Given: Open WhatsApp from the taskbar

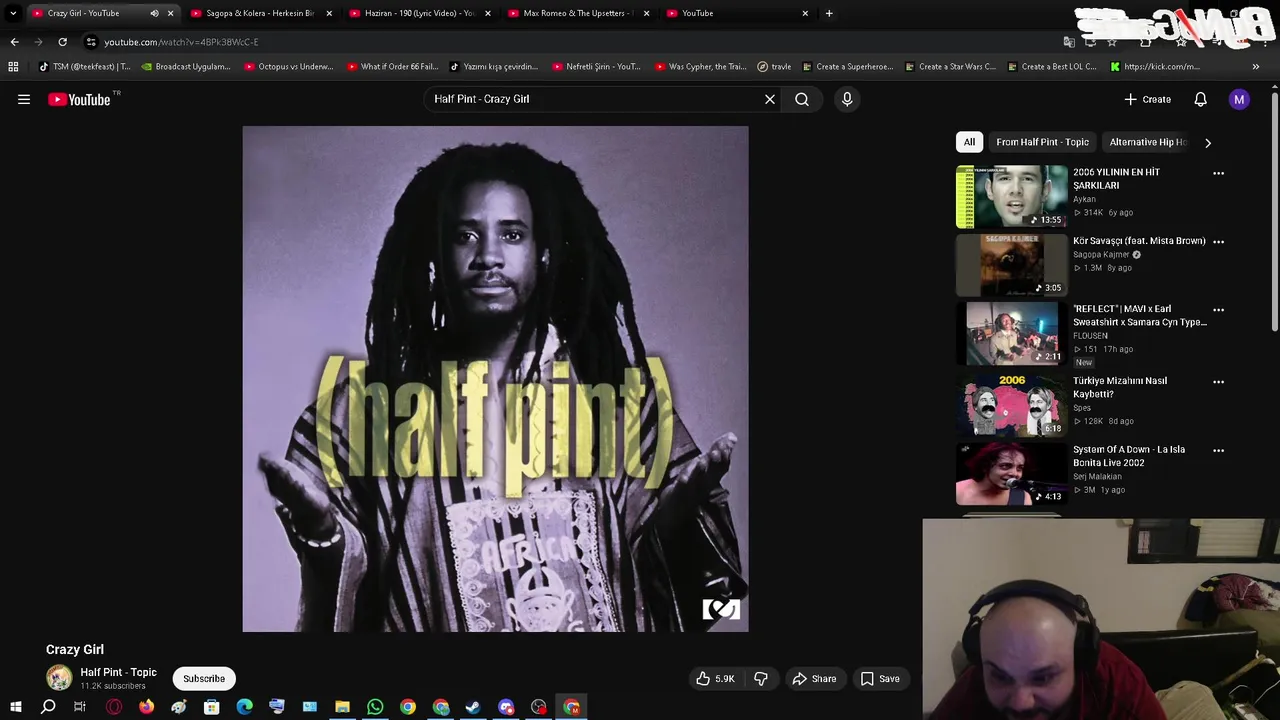Looking at the screenshot, I should 375,707.
